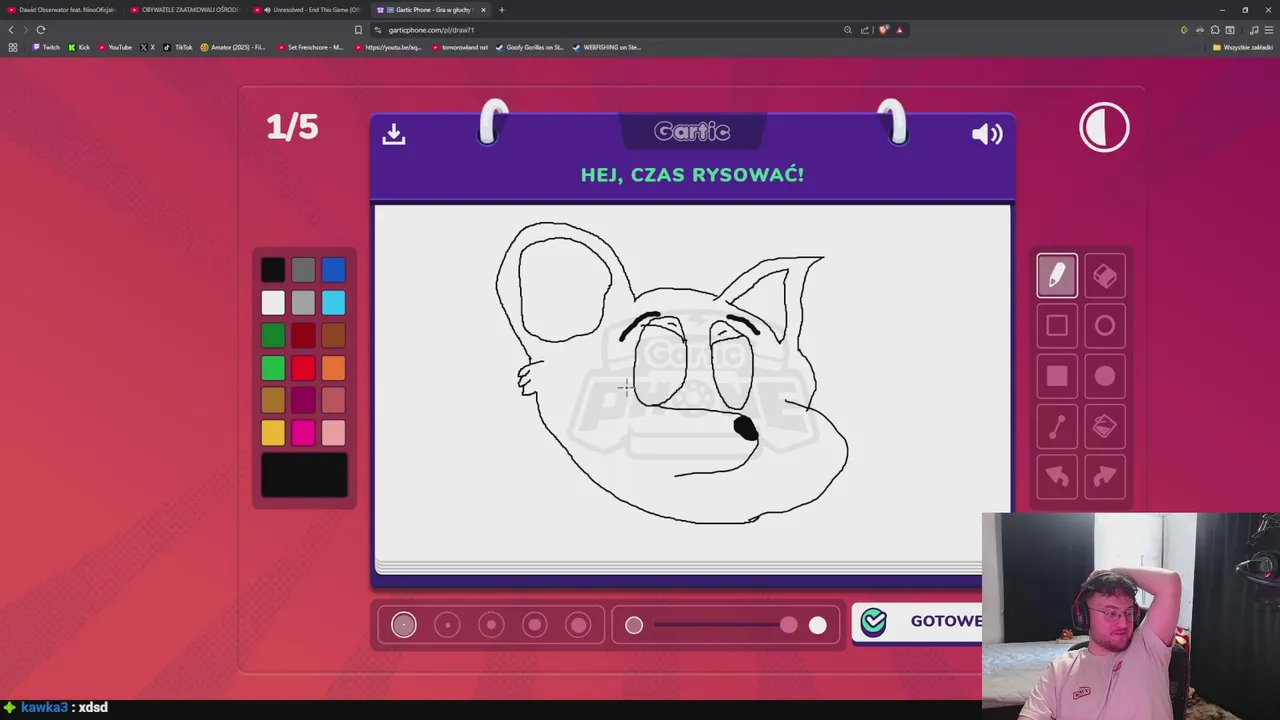Screen dimensions: 1280x720
Task: Switch to the OBYWATELE ZAATAKOWALI tab
Action: tap(185, 10)
